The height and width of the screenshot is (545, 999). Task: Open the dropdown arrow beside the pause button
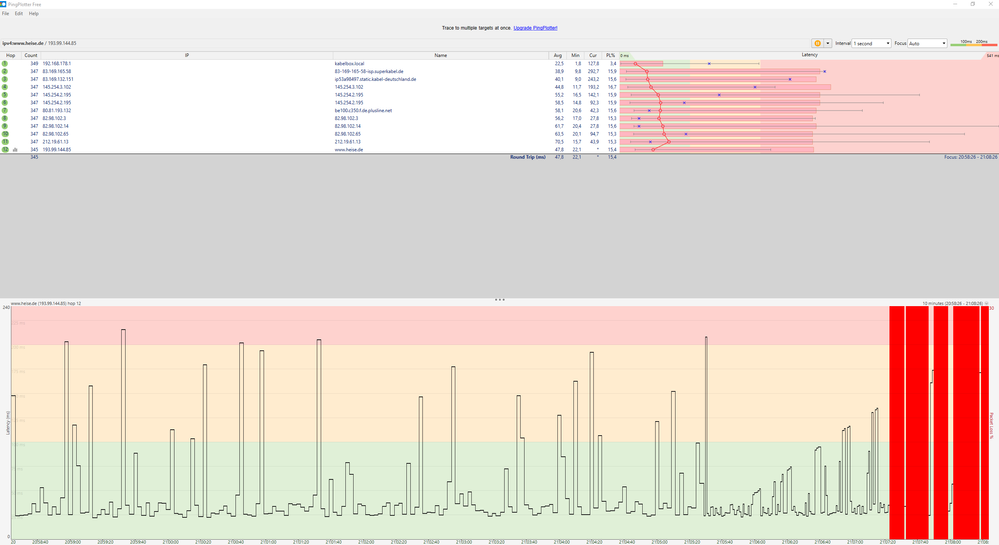point(828,43)
